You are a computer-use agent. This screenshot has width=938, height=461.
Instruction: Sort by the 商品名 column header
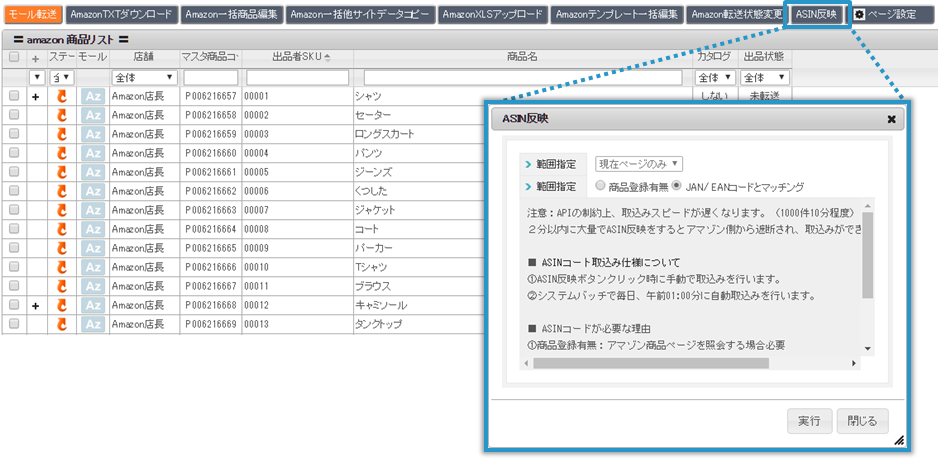pos(522,57)
